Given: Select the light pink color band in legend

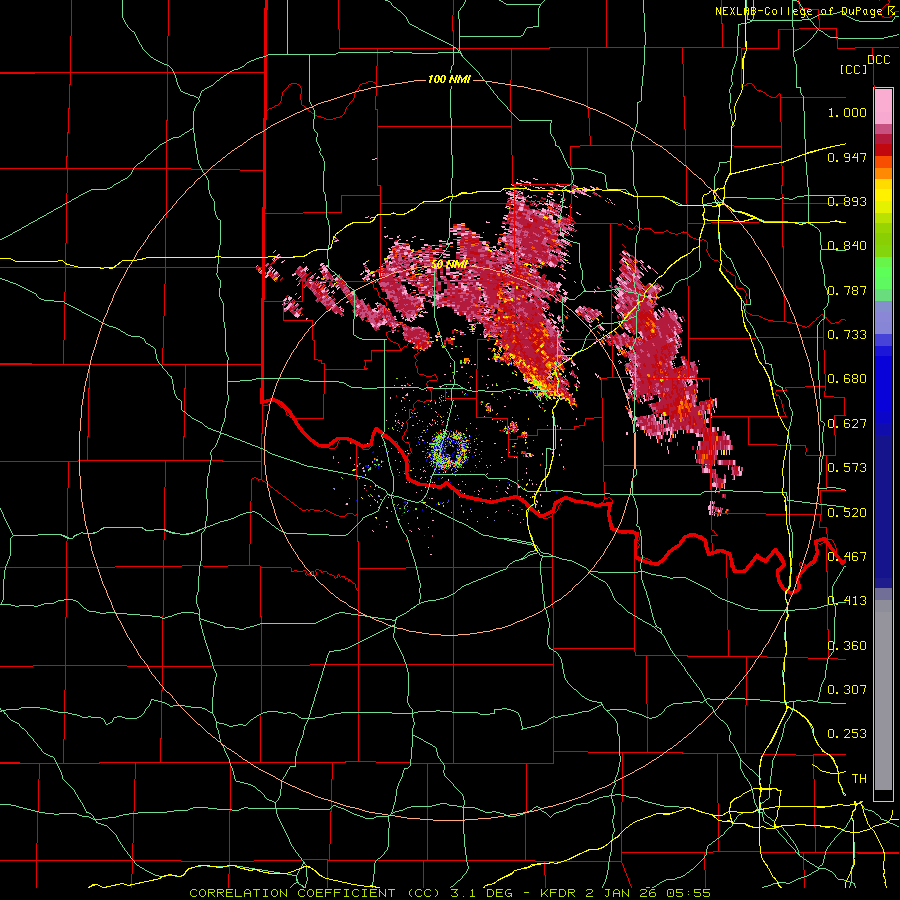Looking at the screenshot, I should click(x=883, y=107).
